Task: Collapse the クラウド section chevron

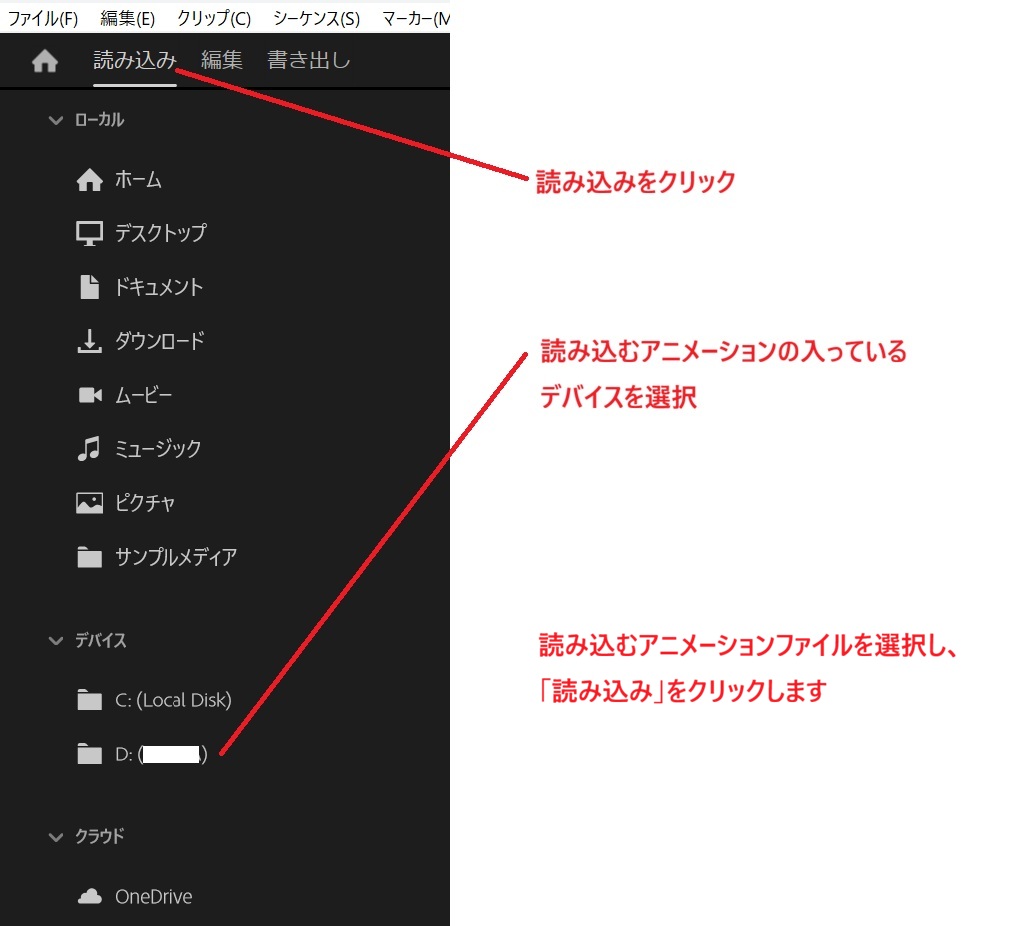Action: pos(55,837)
